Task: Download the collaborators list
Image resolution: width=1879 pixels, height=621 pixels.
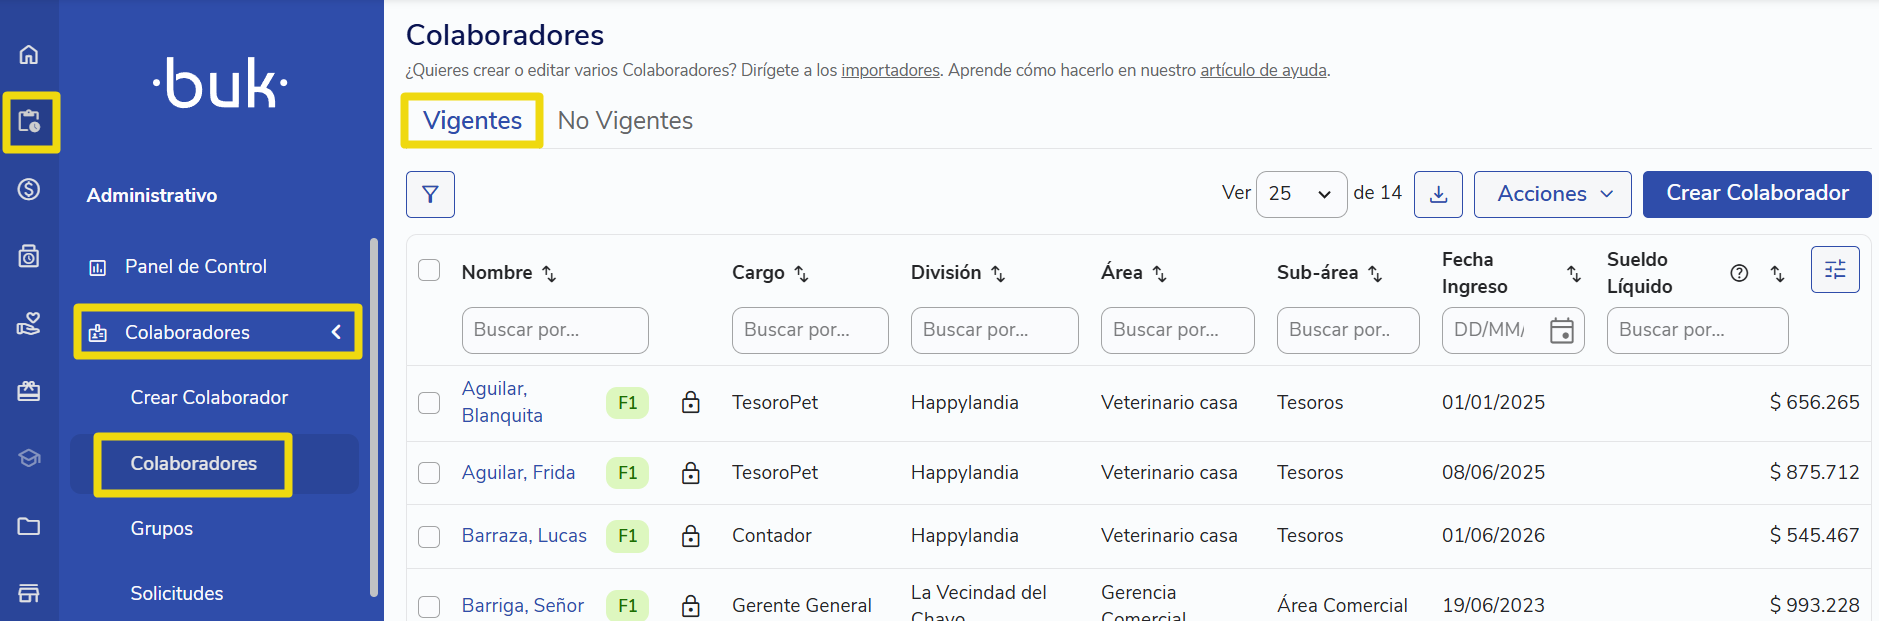Action: point(1438,194)
